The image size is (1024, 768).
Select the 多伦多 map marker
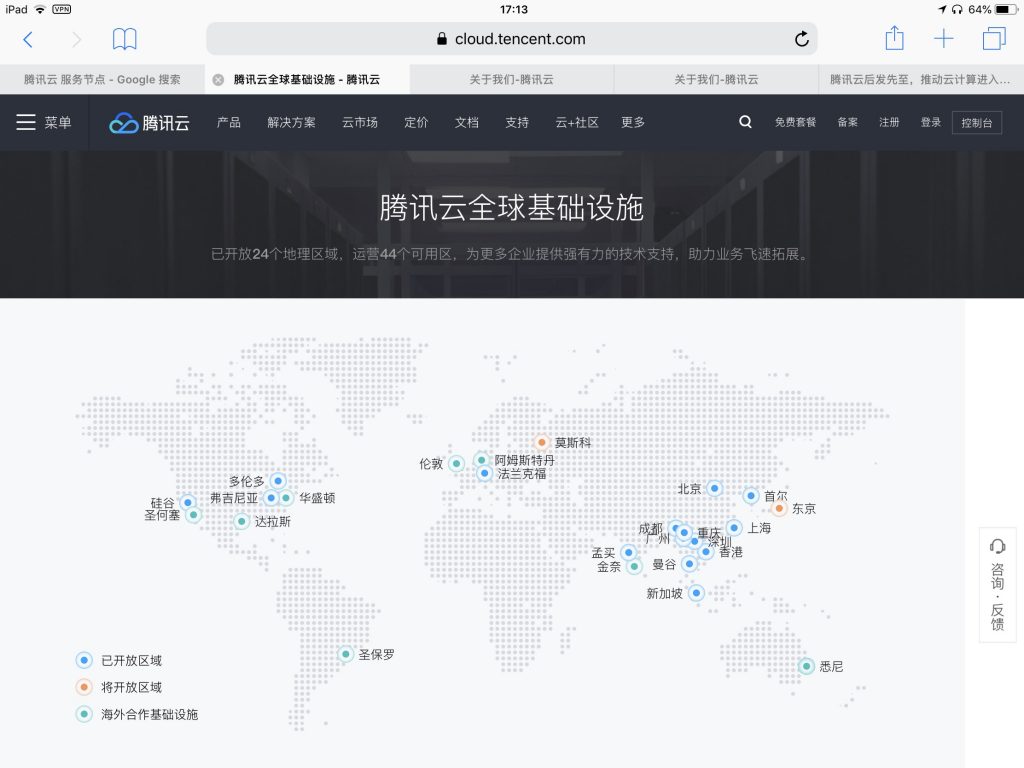(278, 481)
